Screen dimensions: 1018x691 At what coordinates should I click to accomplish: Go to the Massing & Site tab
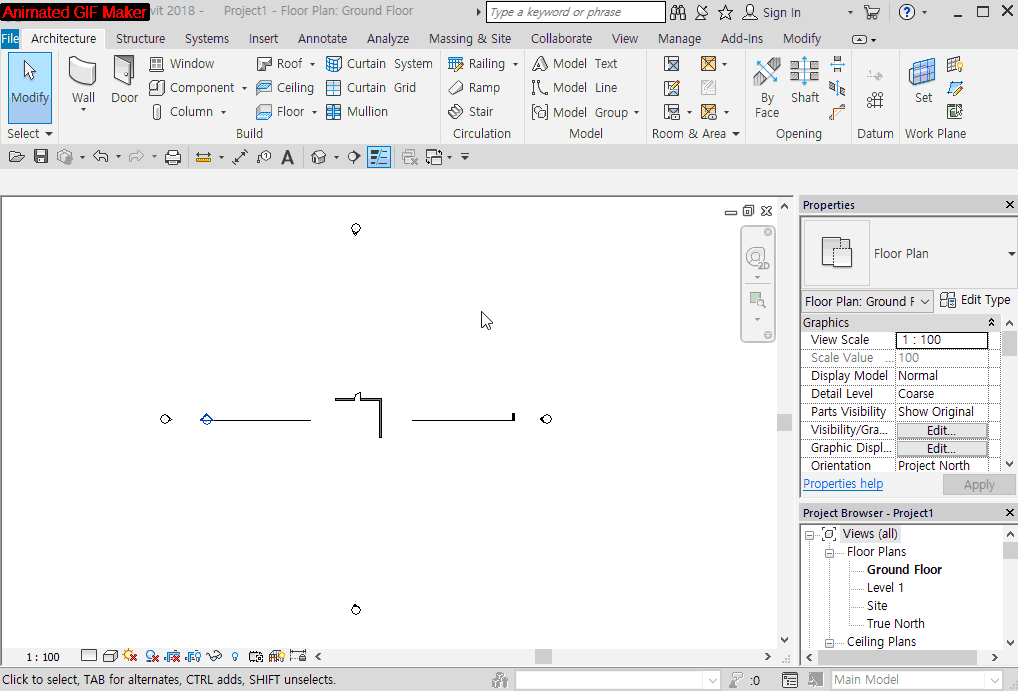pyautogui.click(x=470, y=39)
